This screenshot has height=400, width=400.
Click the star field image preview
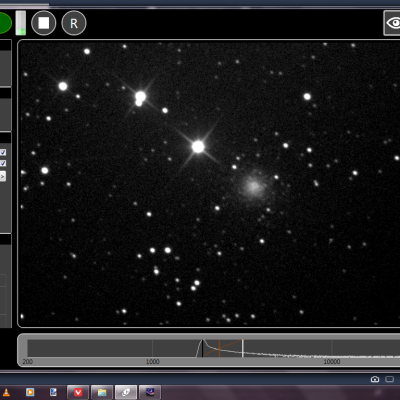pos(209,184)
